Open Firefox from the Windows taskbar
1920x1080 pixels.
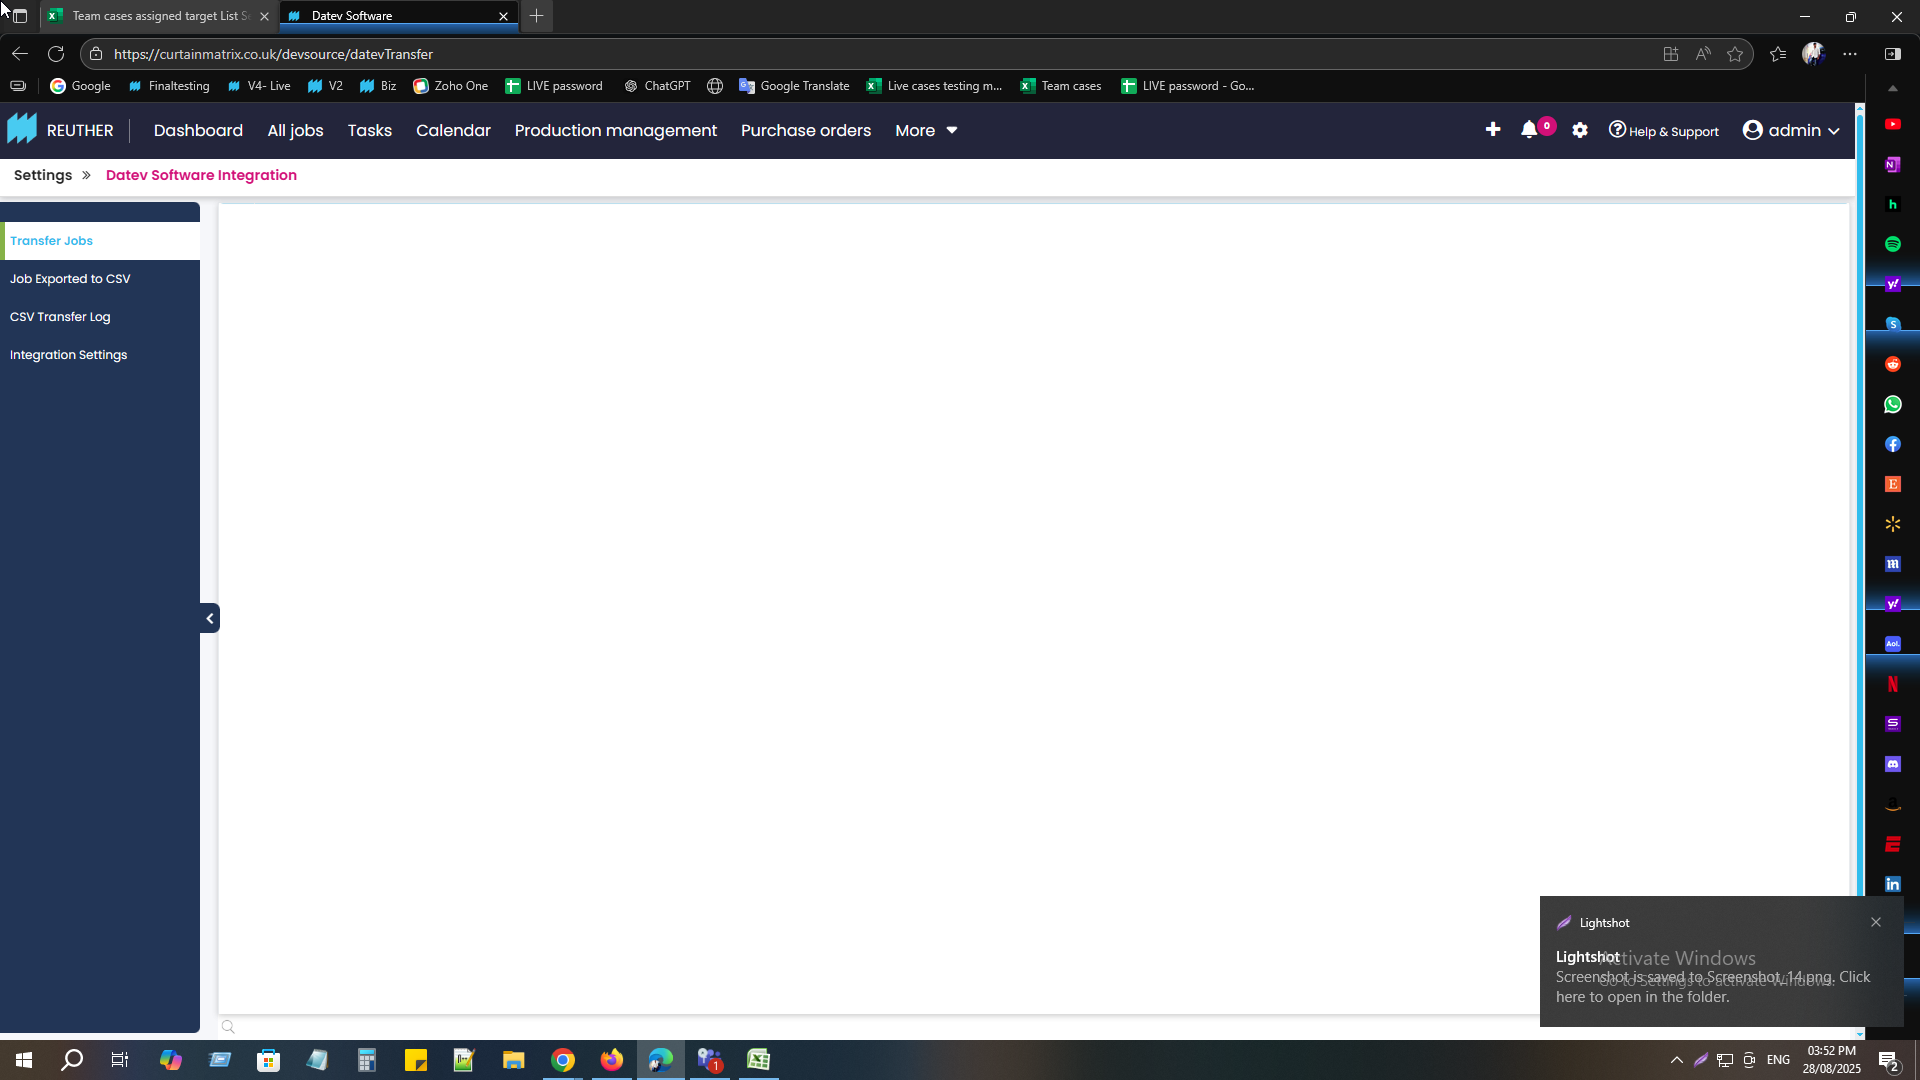tap(611, 1060)
